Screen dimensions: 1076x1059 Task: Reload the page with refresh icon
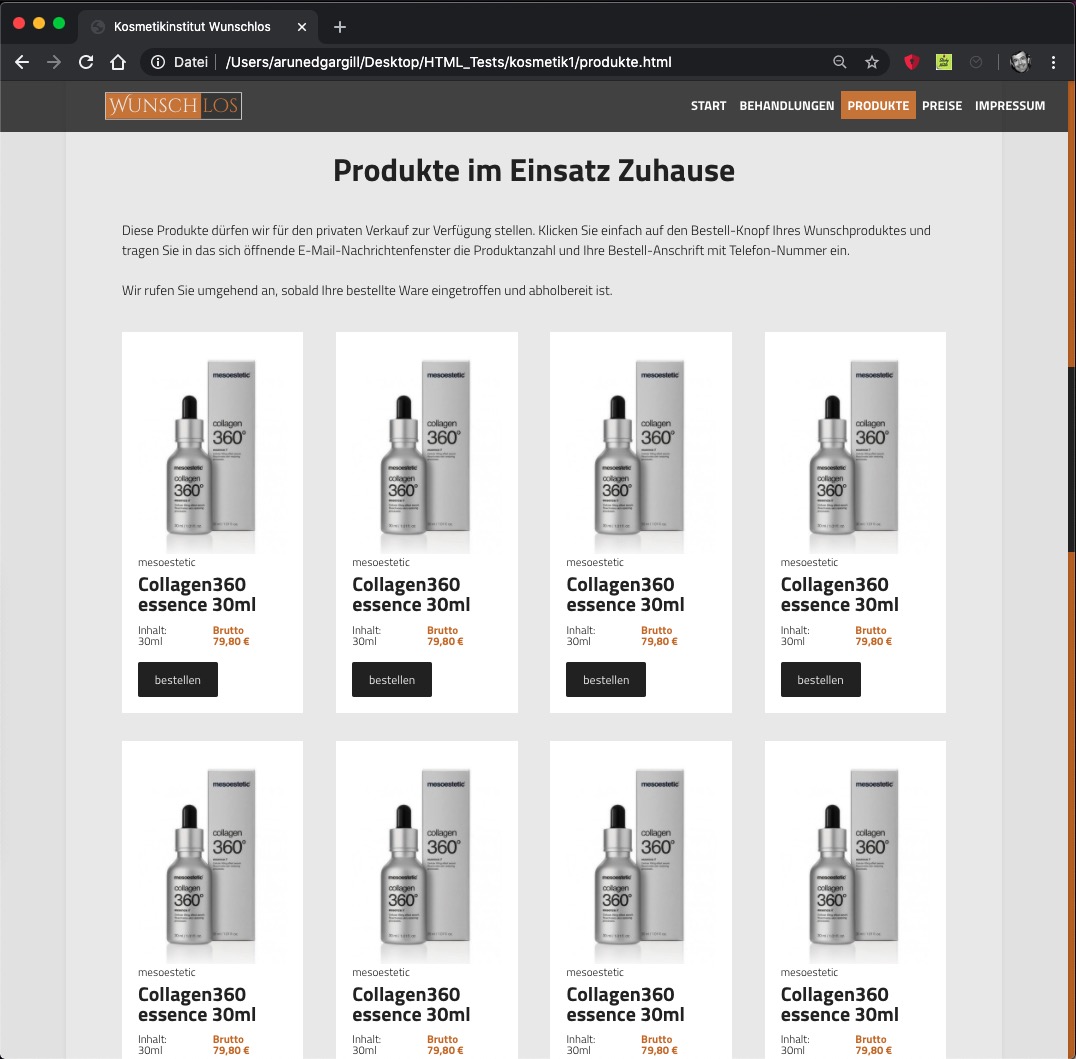point(86,62)
